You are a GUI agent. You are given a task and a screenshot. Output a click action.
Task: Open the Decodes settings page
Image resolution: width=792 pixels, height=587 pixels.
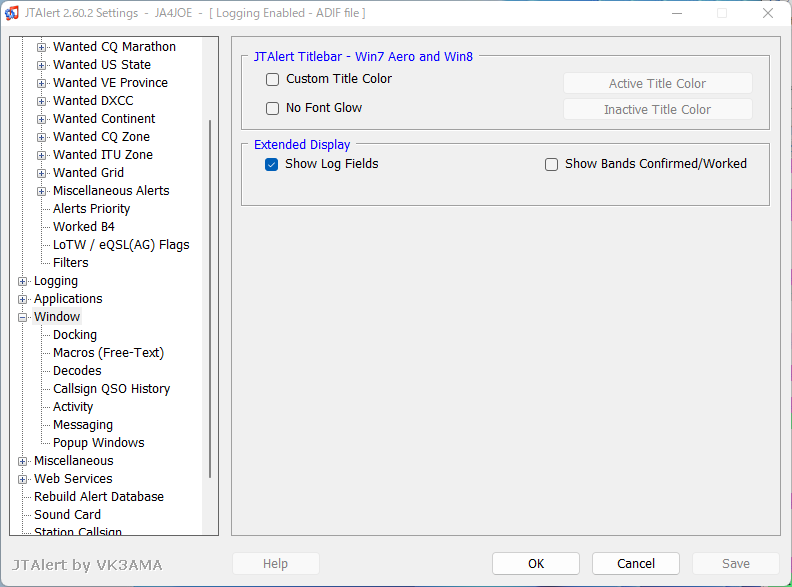tap(77, 371)
